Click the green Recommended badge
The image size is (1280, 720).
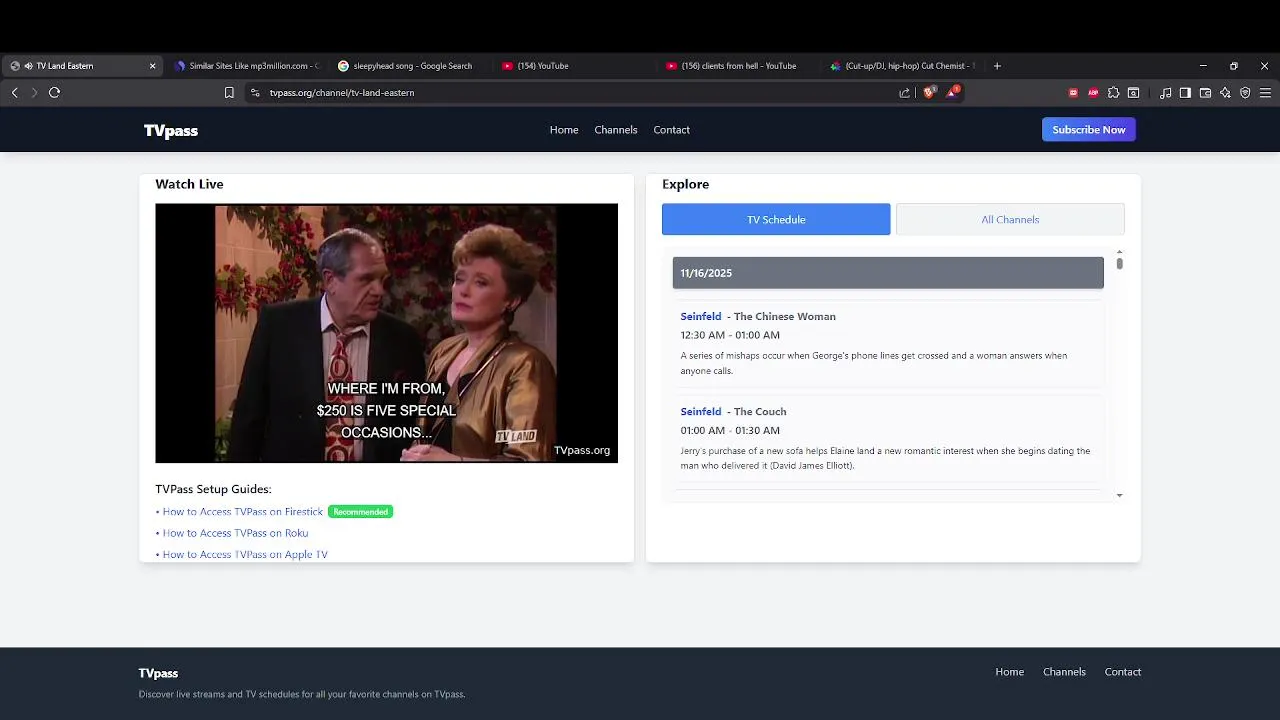click(x=360, y=511)
